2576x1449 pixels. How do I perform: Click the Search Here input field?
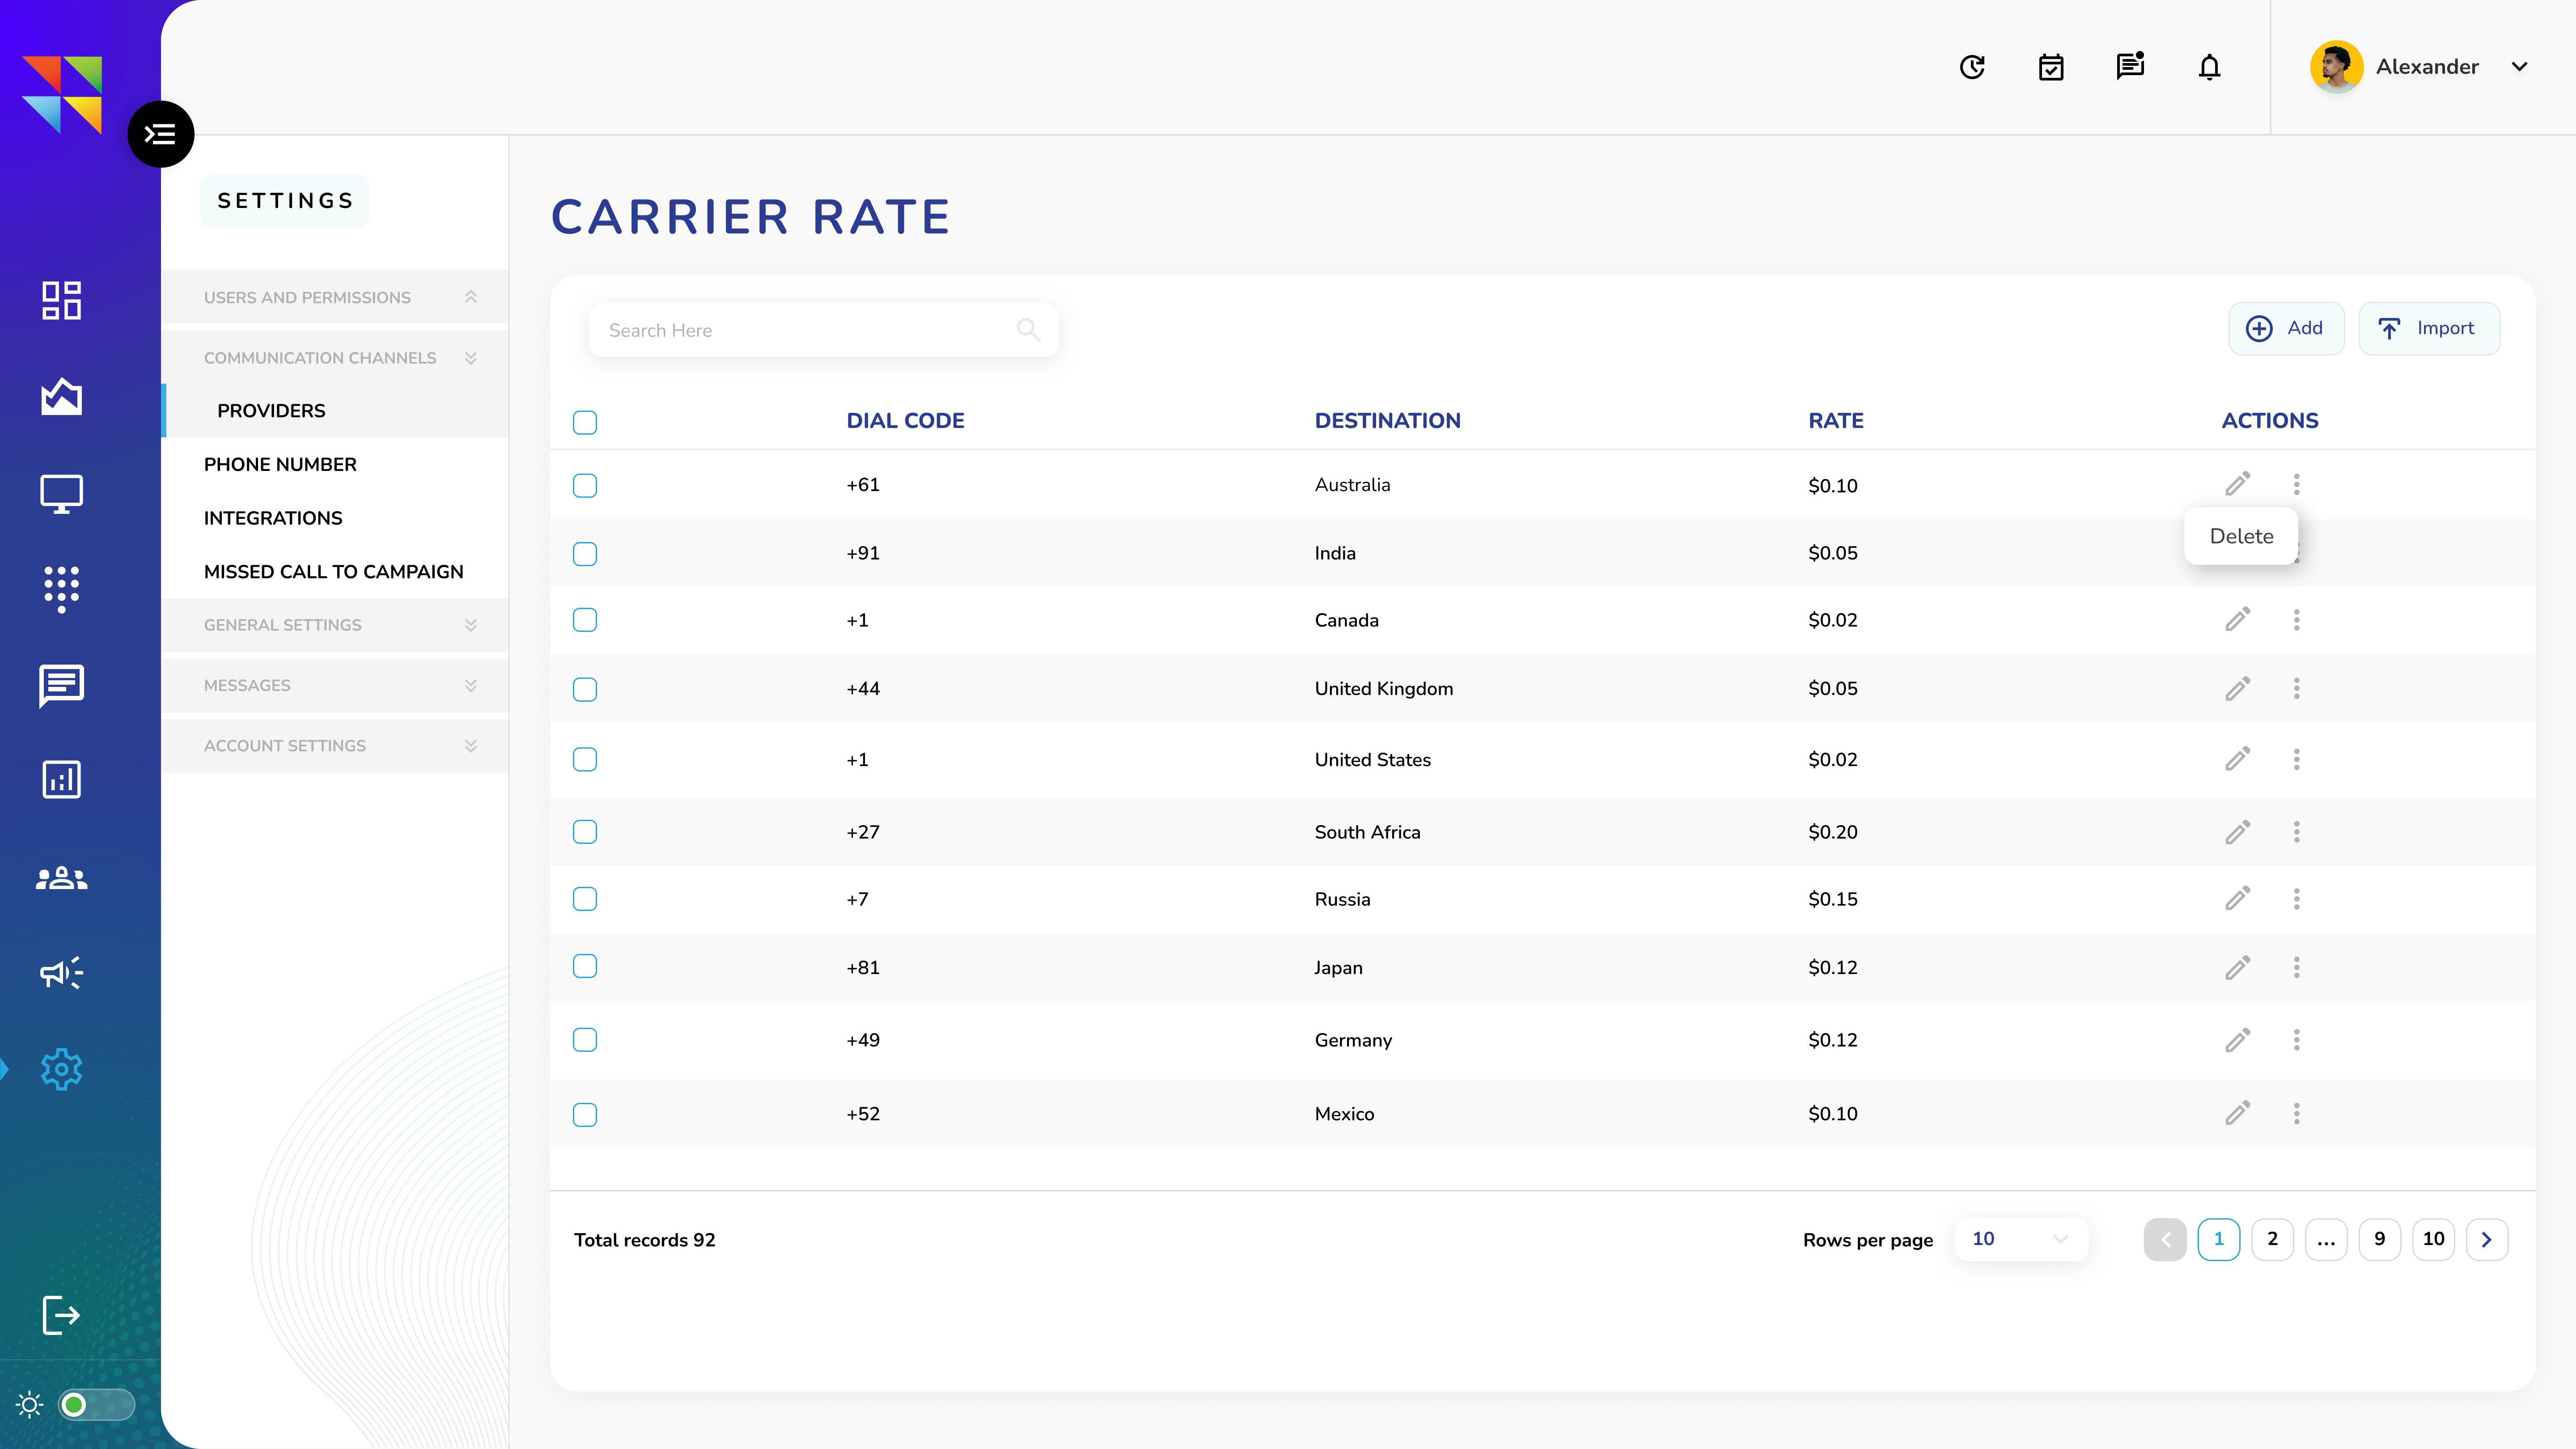[x=823, y=330]
